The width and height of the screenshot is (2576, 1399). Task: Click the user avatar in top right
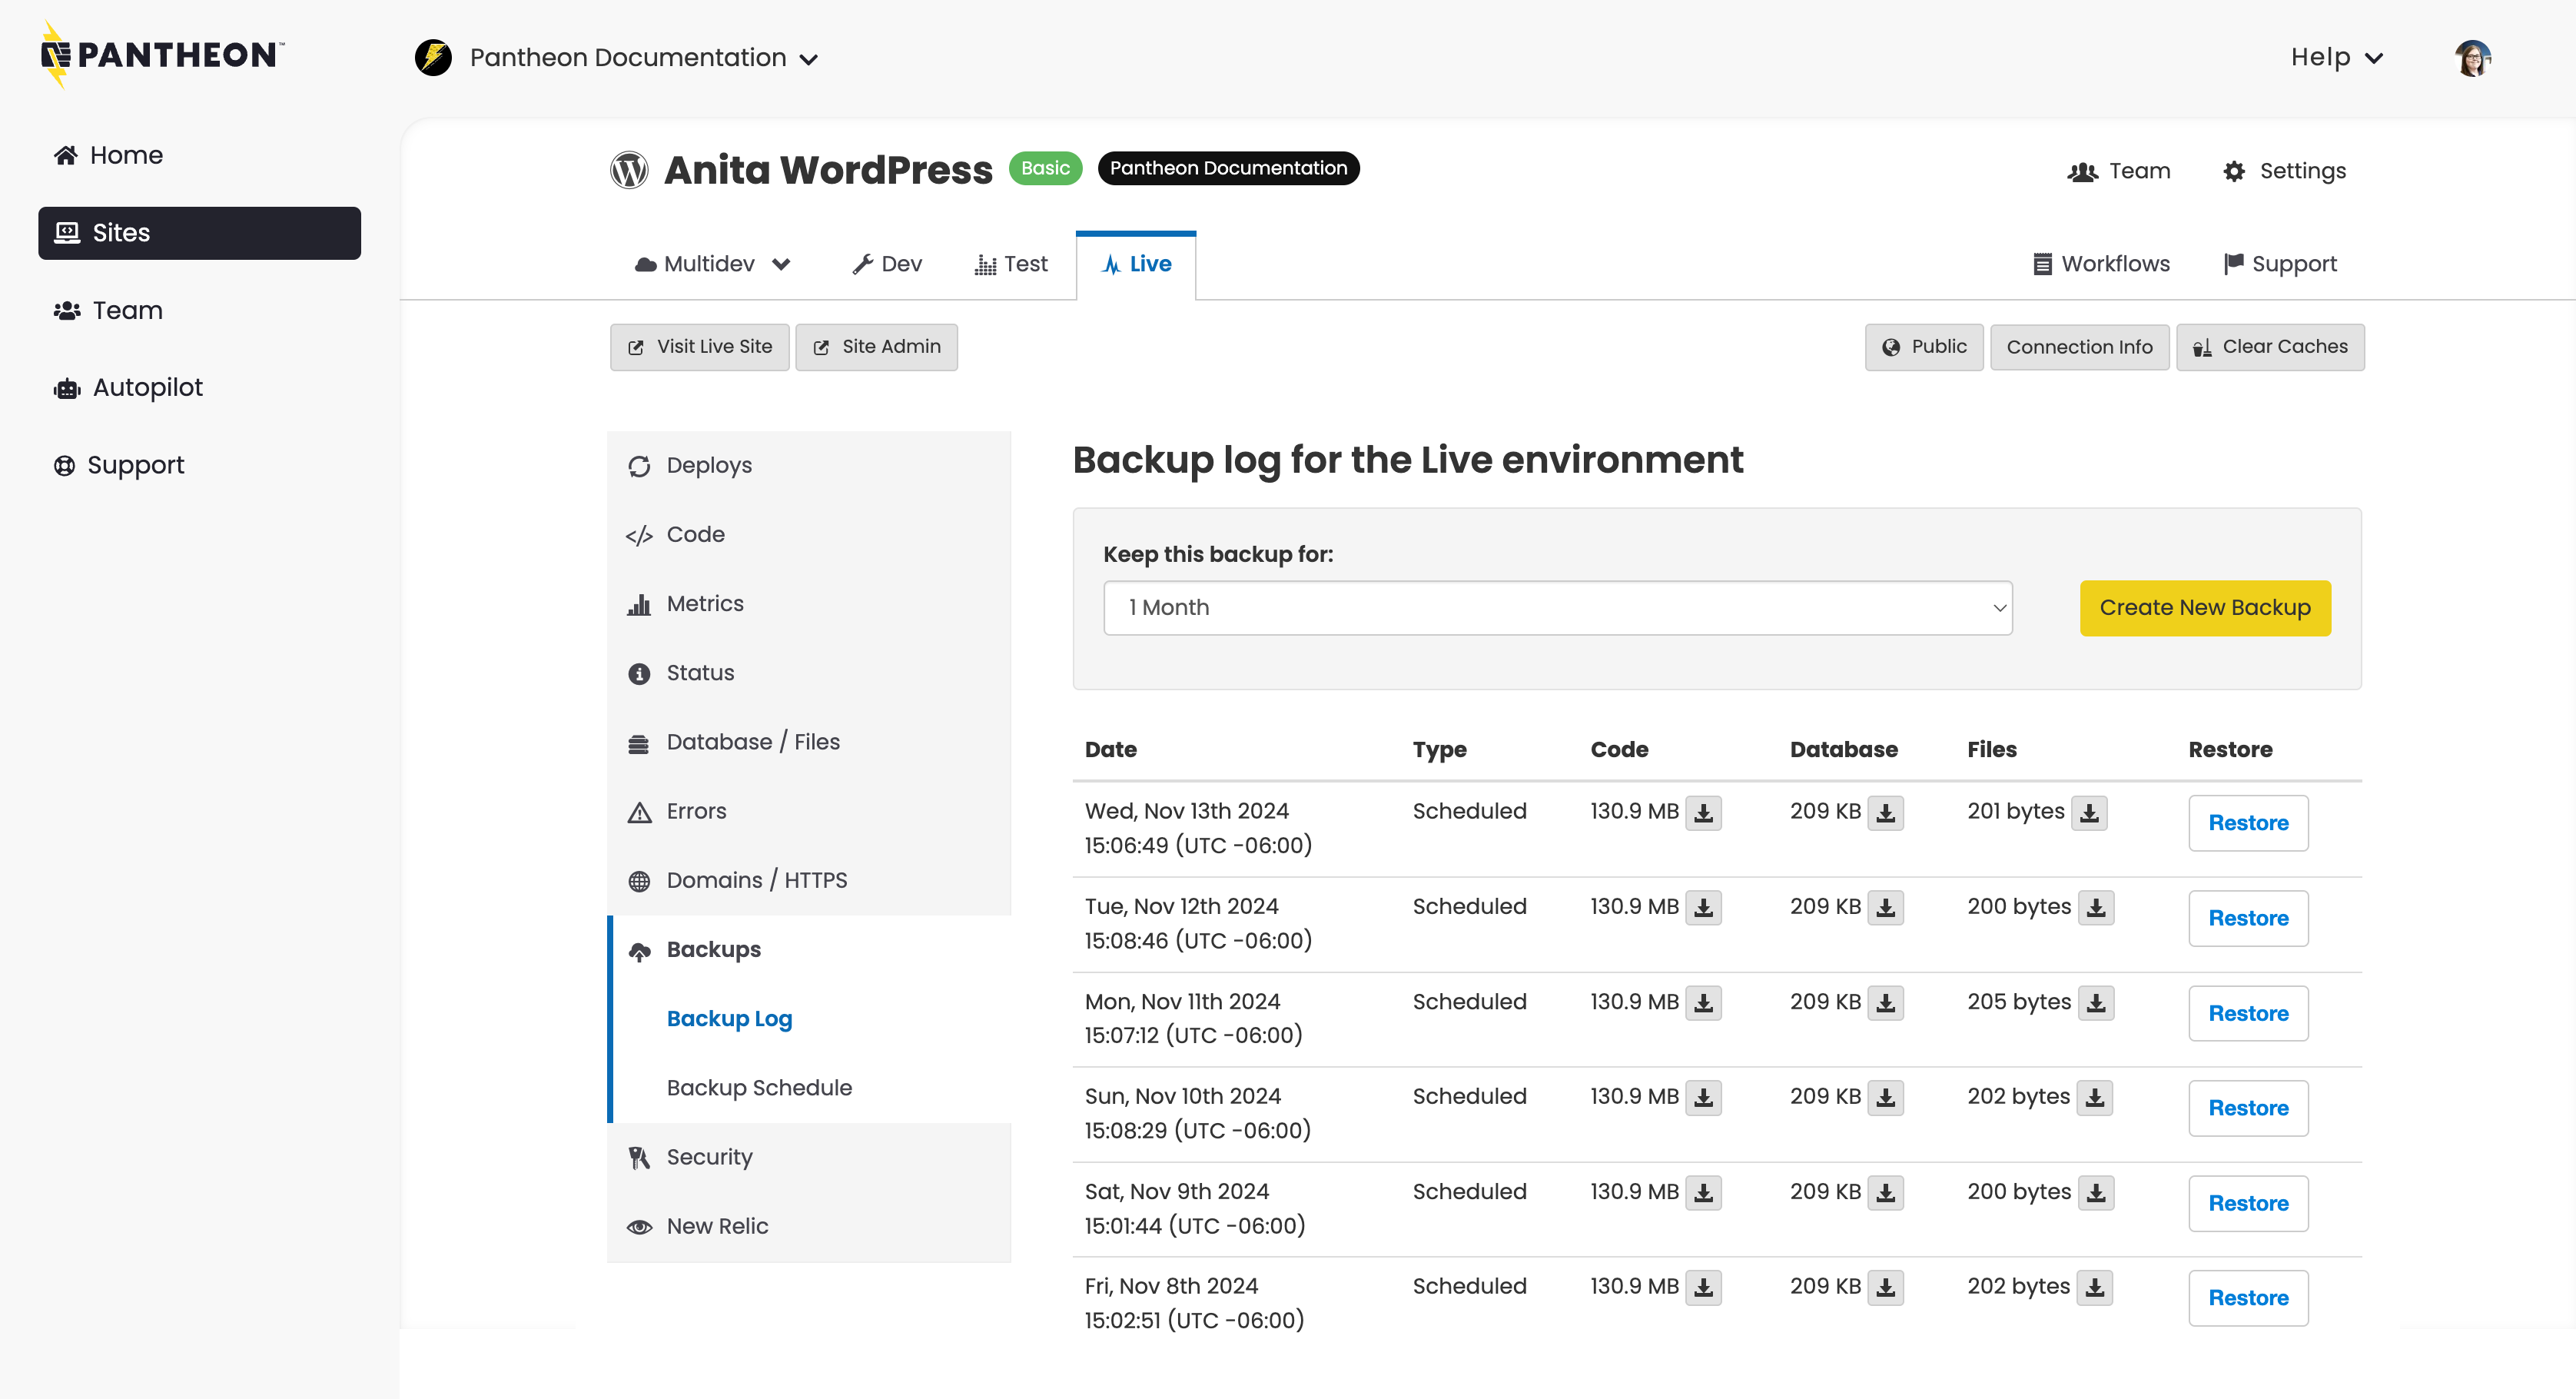[2472, 58]
